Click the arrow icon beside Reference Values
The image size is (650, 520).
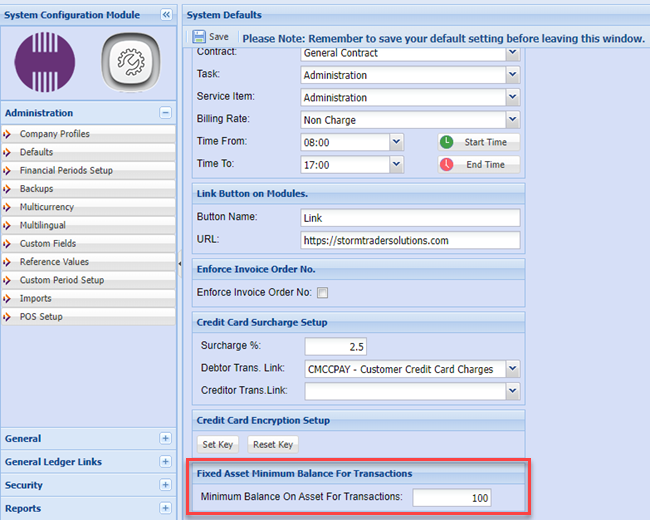pyautogui.click(x=7, y=262)
